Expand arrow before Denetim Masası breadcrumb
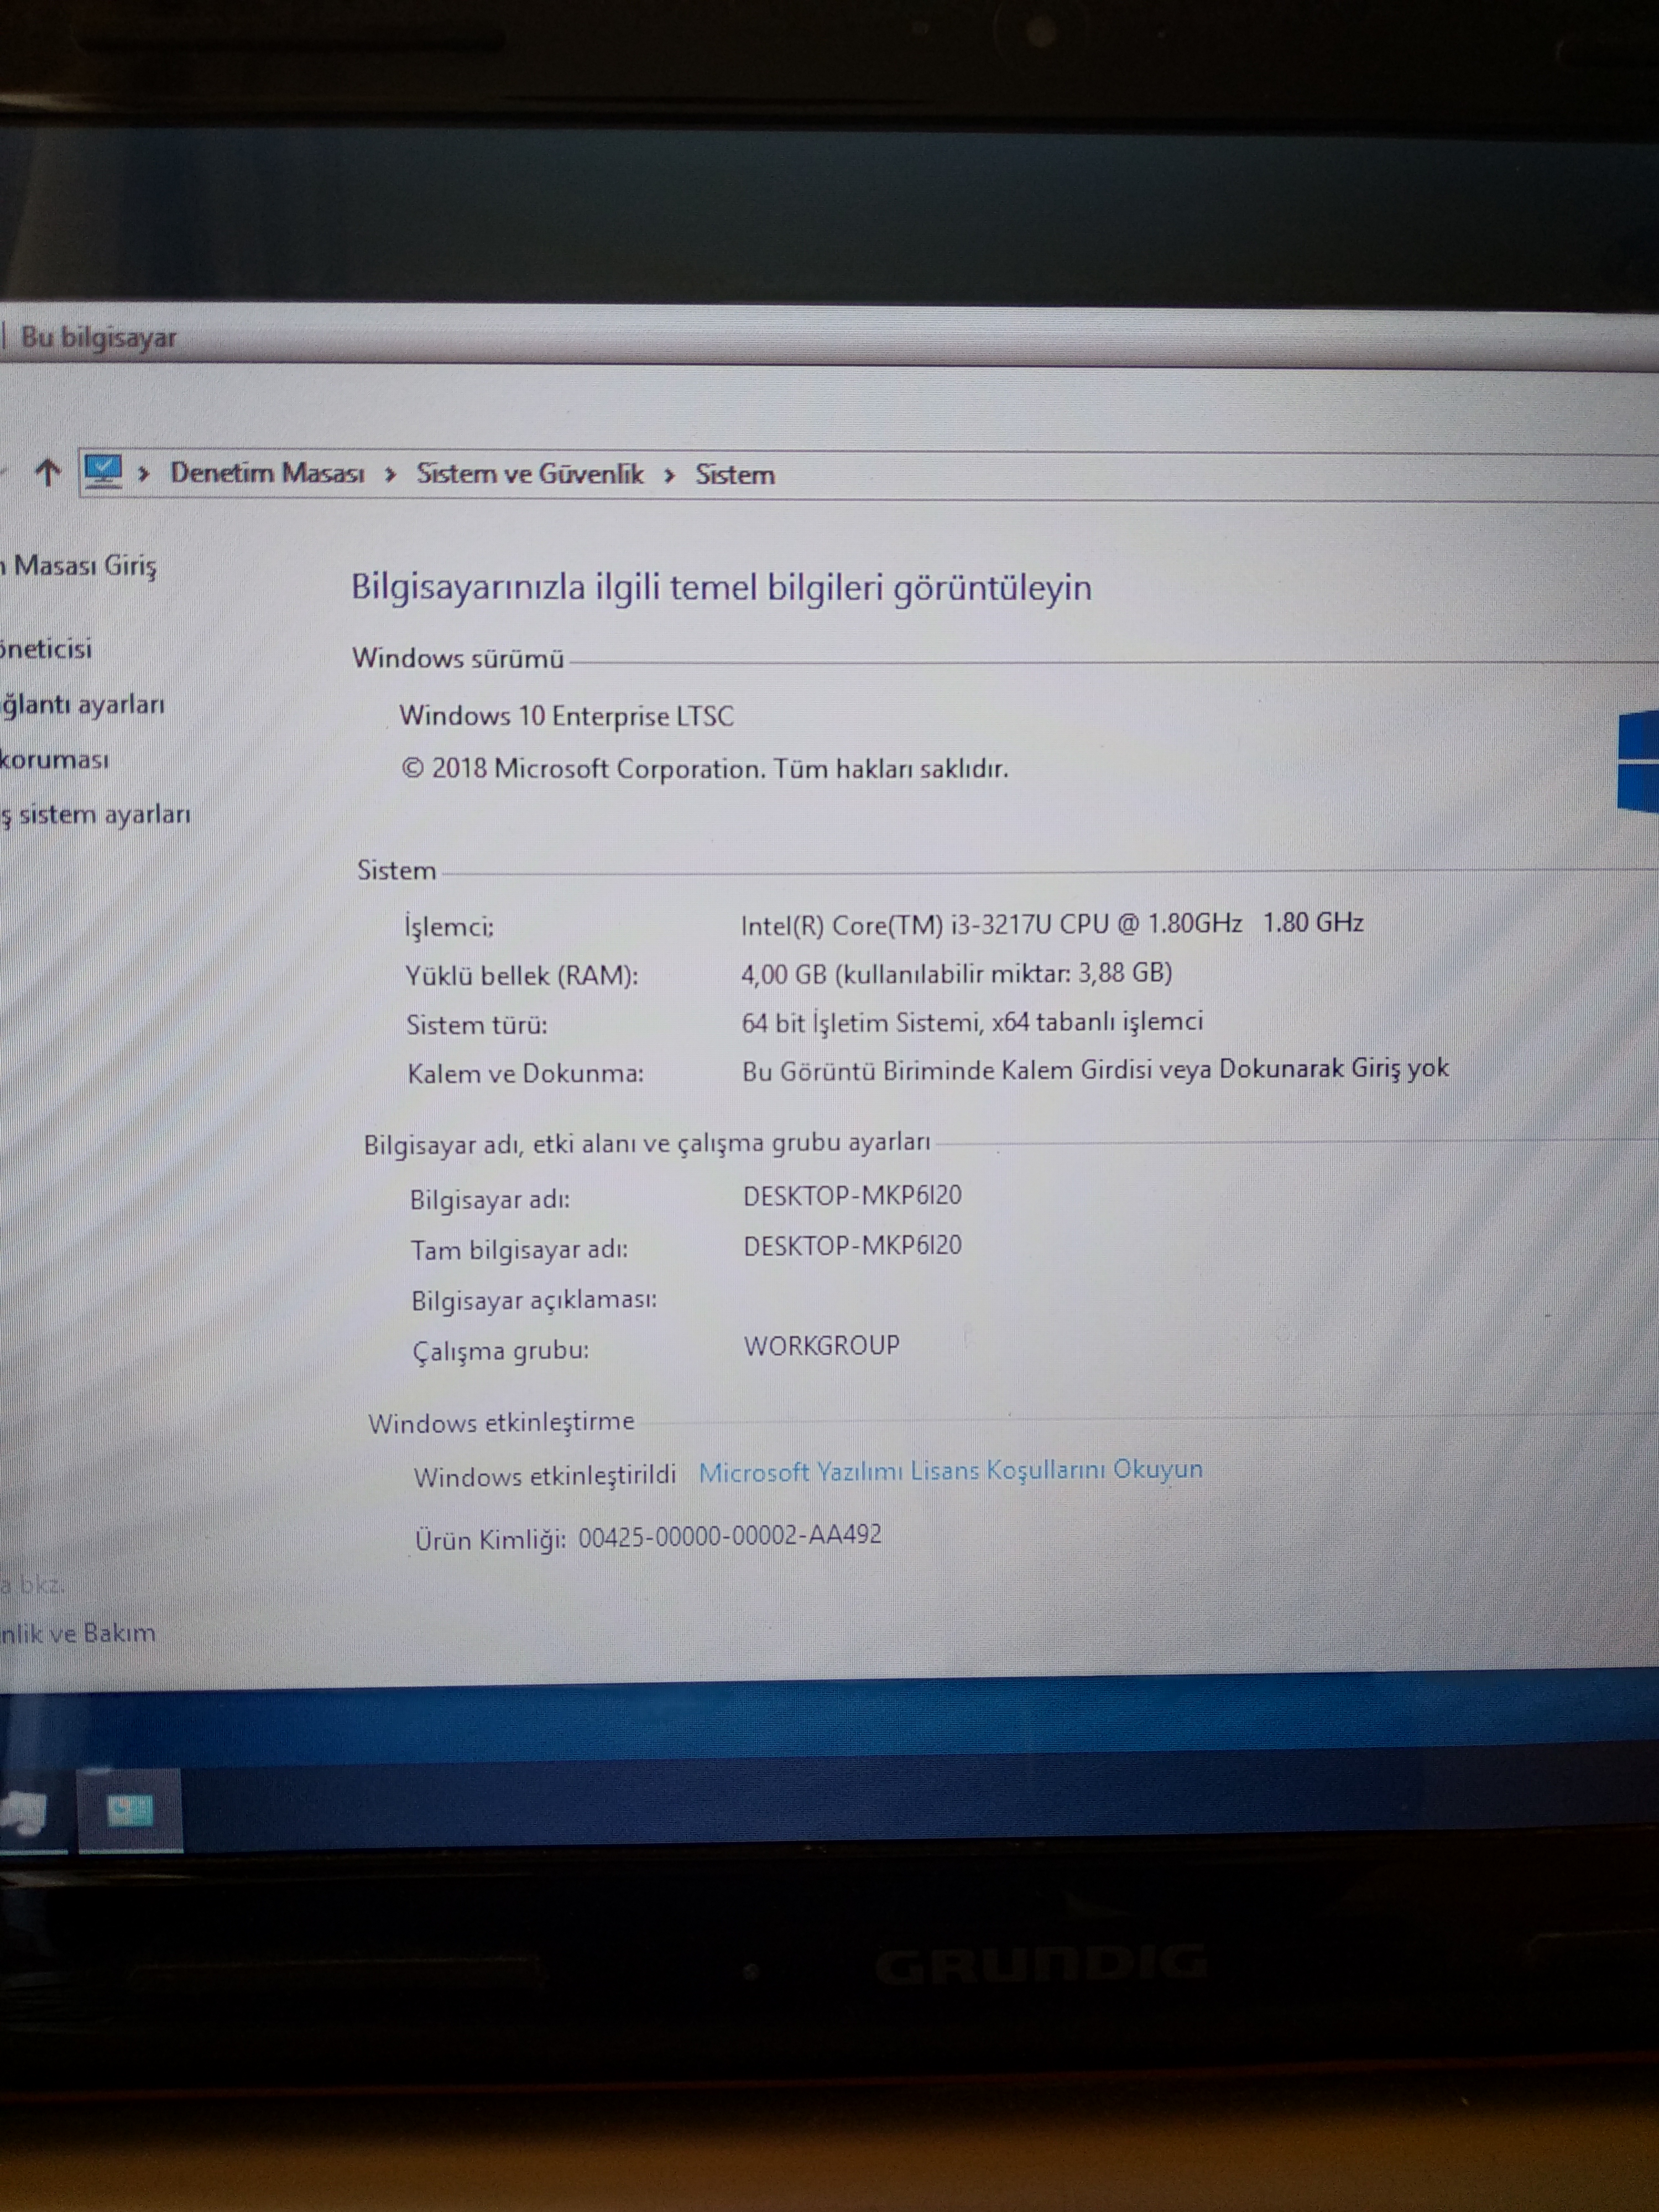The image size is (1659, 2212). coord(144,473)
